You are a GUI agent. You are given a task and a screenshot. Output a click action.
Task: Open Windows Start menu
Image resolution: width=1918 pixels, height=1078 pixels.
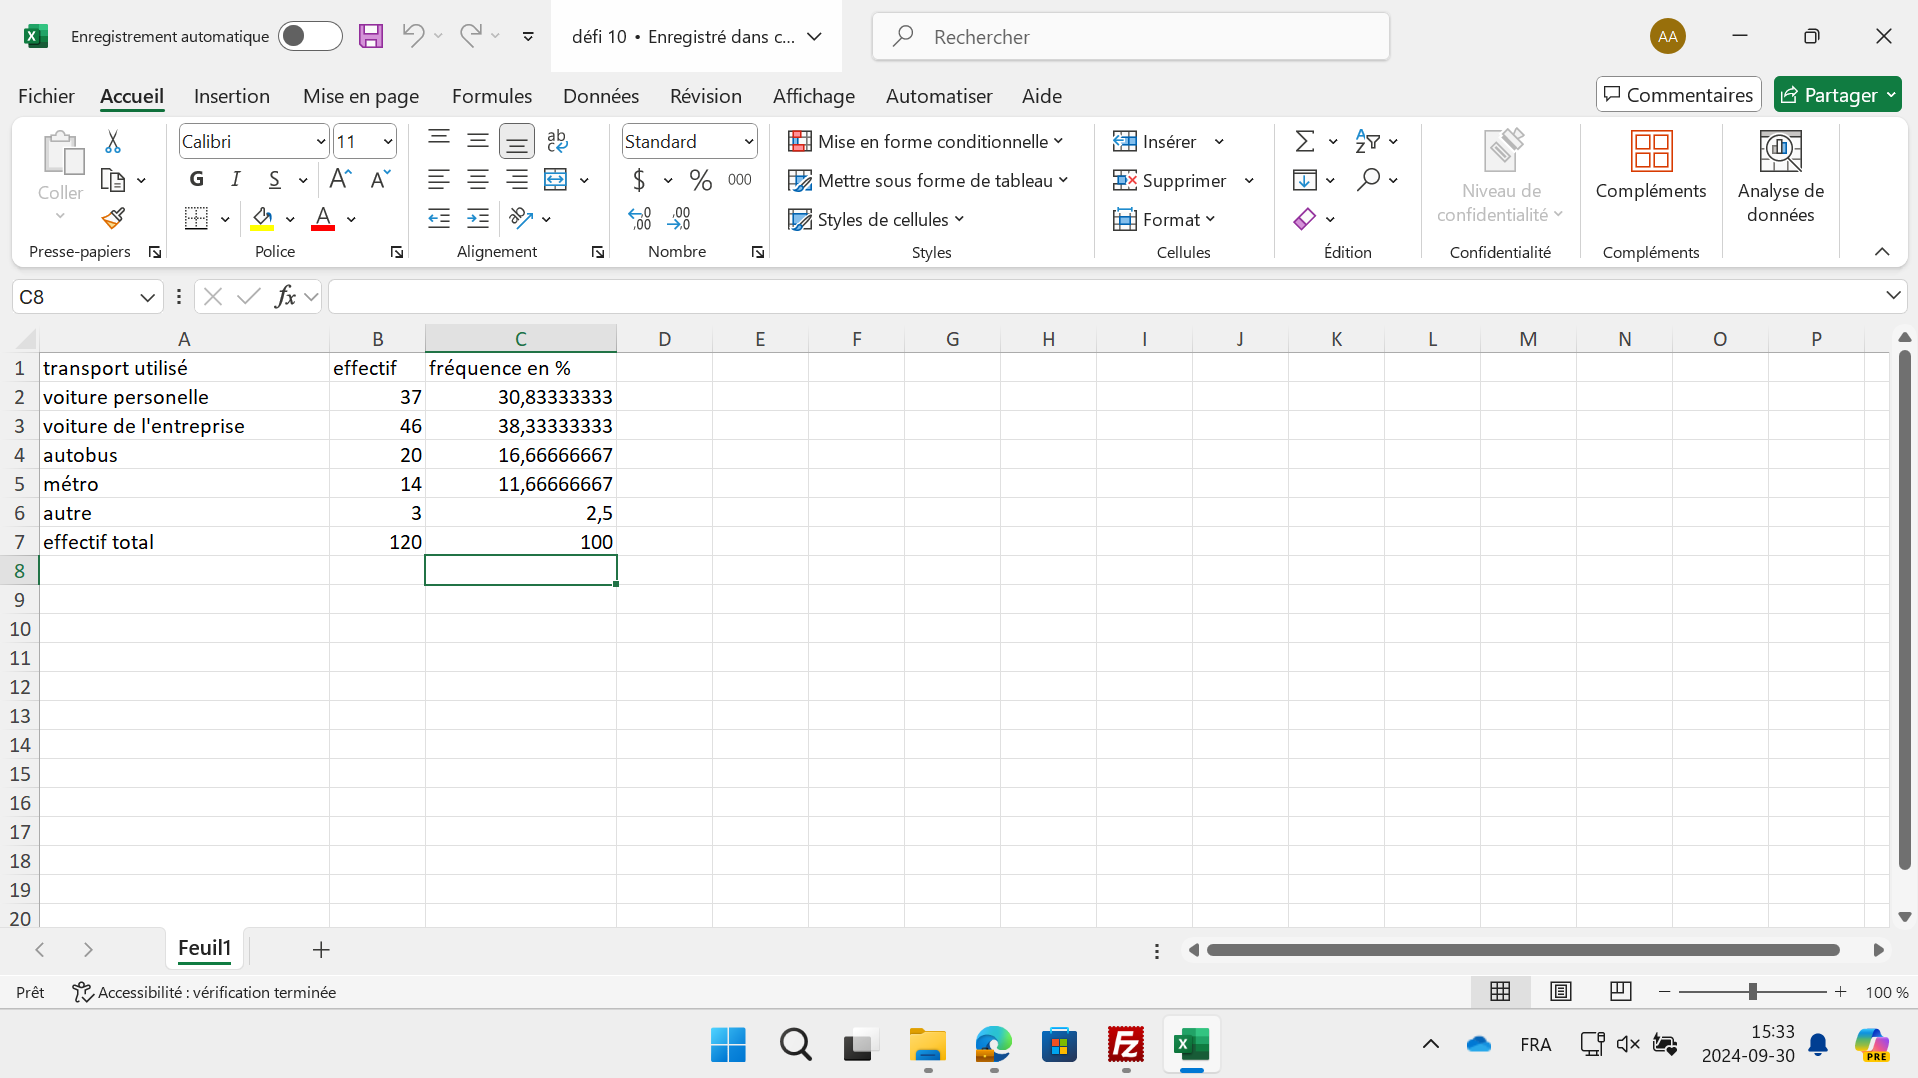(728, 1044)
